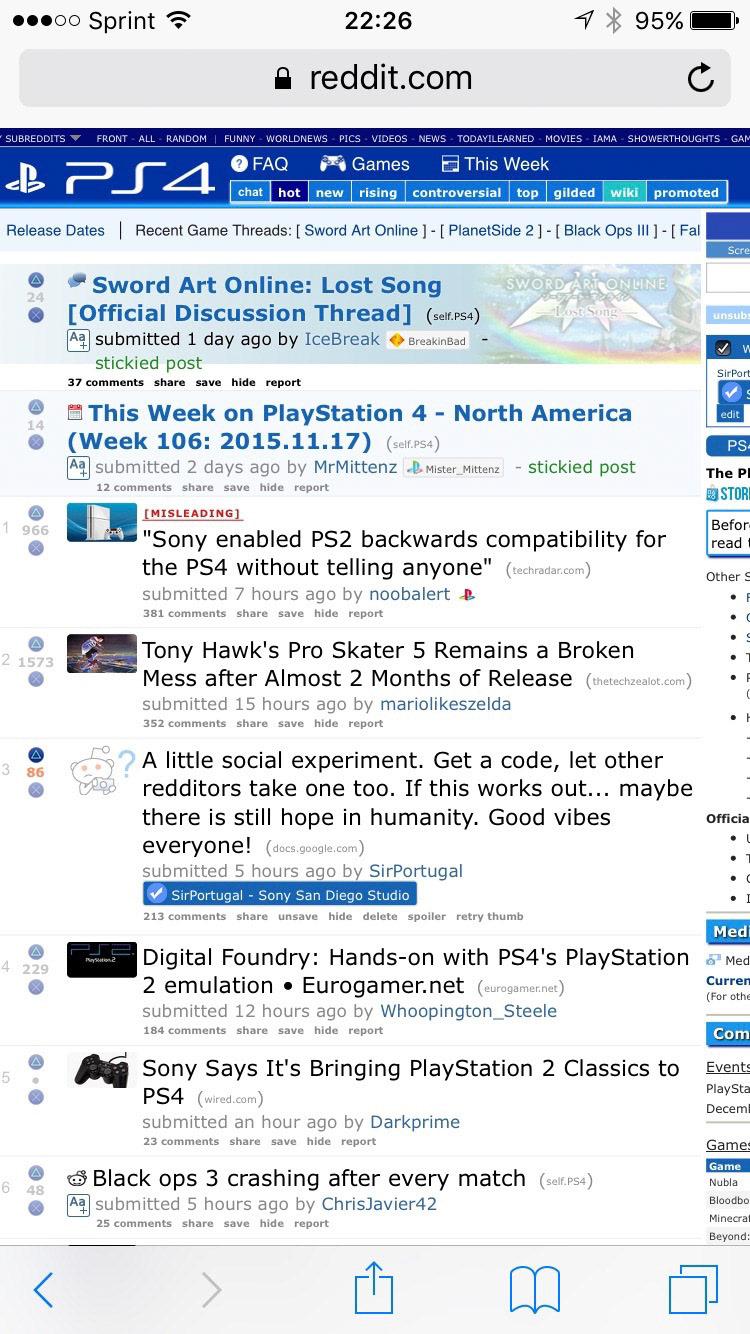Upvote the Tony Hawk's Pro Skater 5 post
This screenshot has width=750, height=1334.
36,644
